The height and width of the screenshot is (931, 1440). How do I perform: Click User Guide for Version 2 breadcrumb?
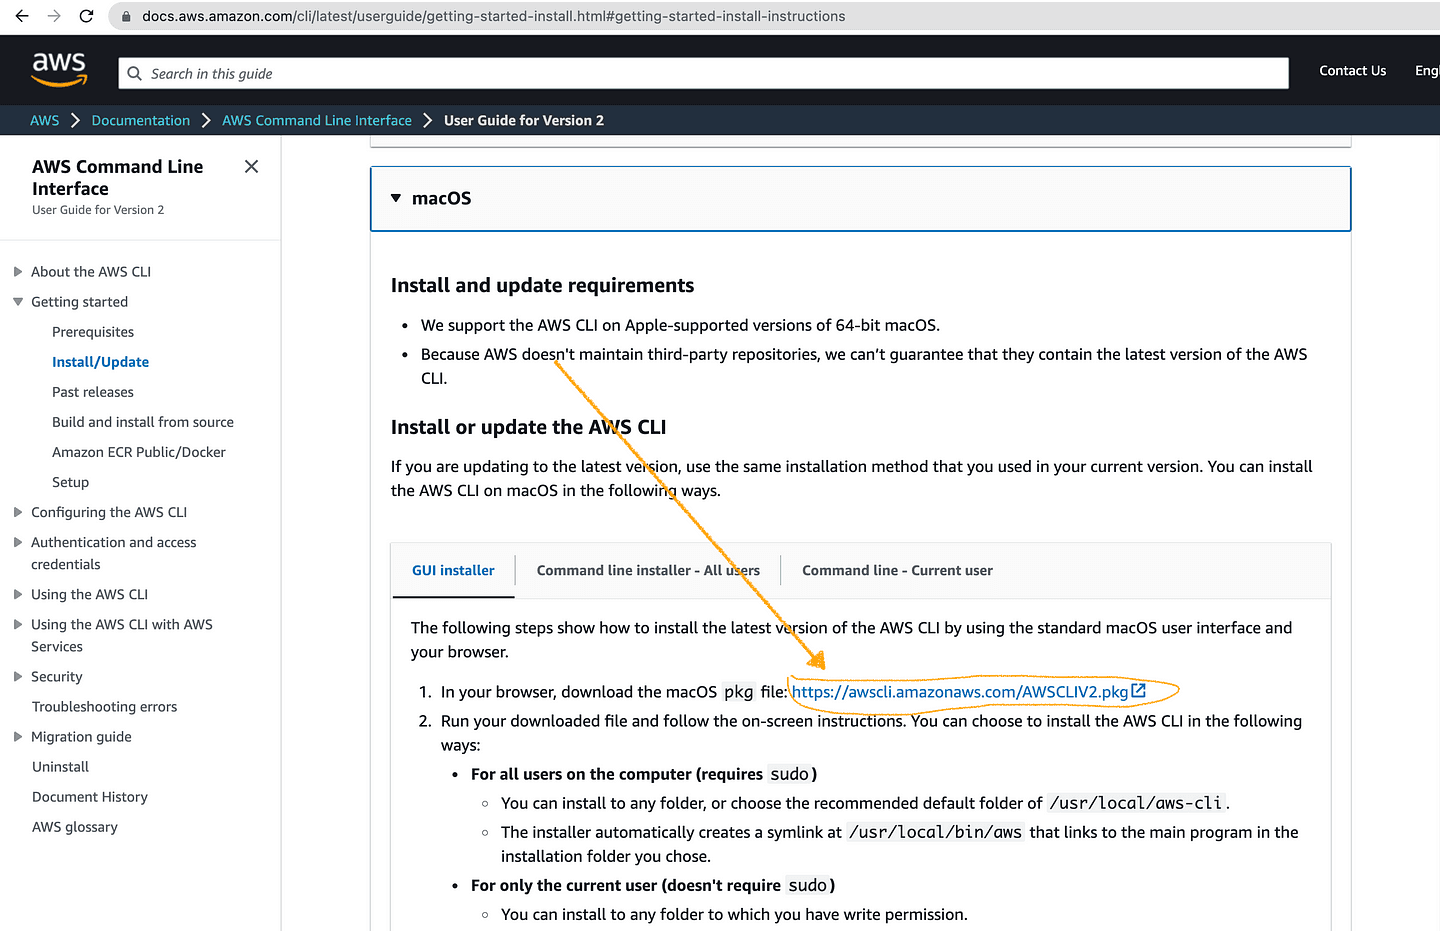click(x=524, y=120)
